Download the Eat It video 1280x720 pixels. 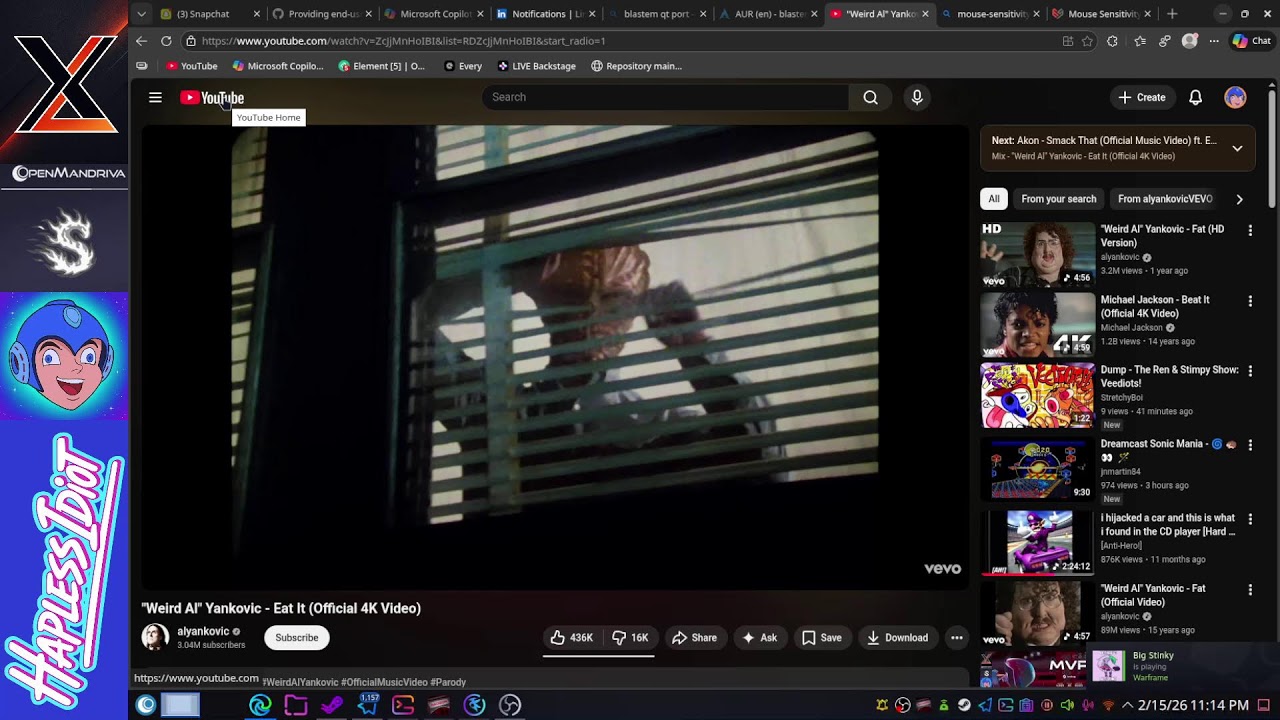897,638
